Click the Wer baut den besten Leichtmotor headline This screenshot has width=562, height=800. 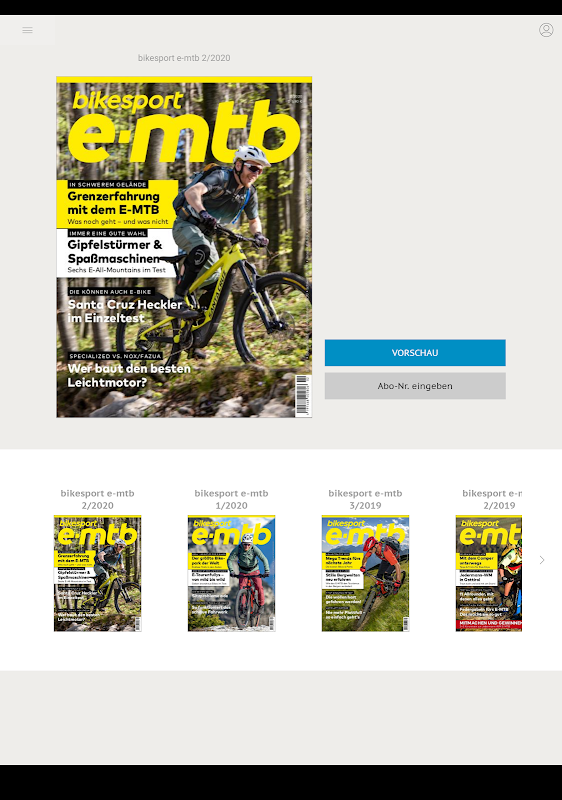click(x=129, y=376)
